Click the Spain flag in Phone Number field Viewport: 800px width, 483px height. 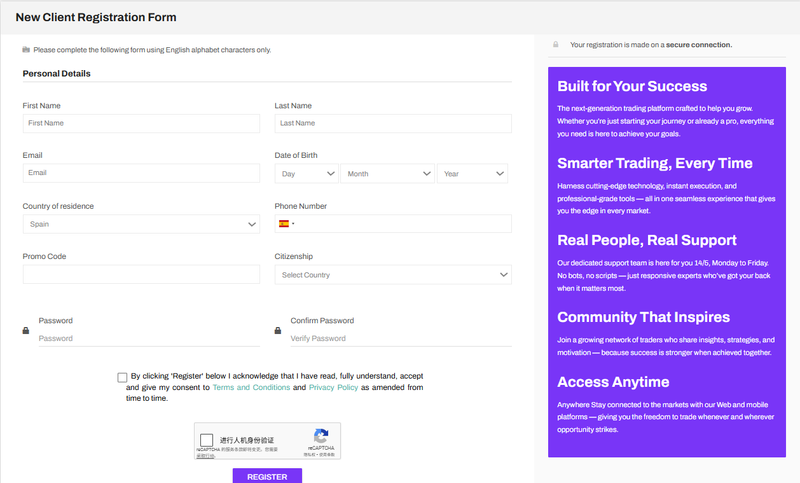[284, 223]
